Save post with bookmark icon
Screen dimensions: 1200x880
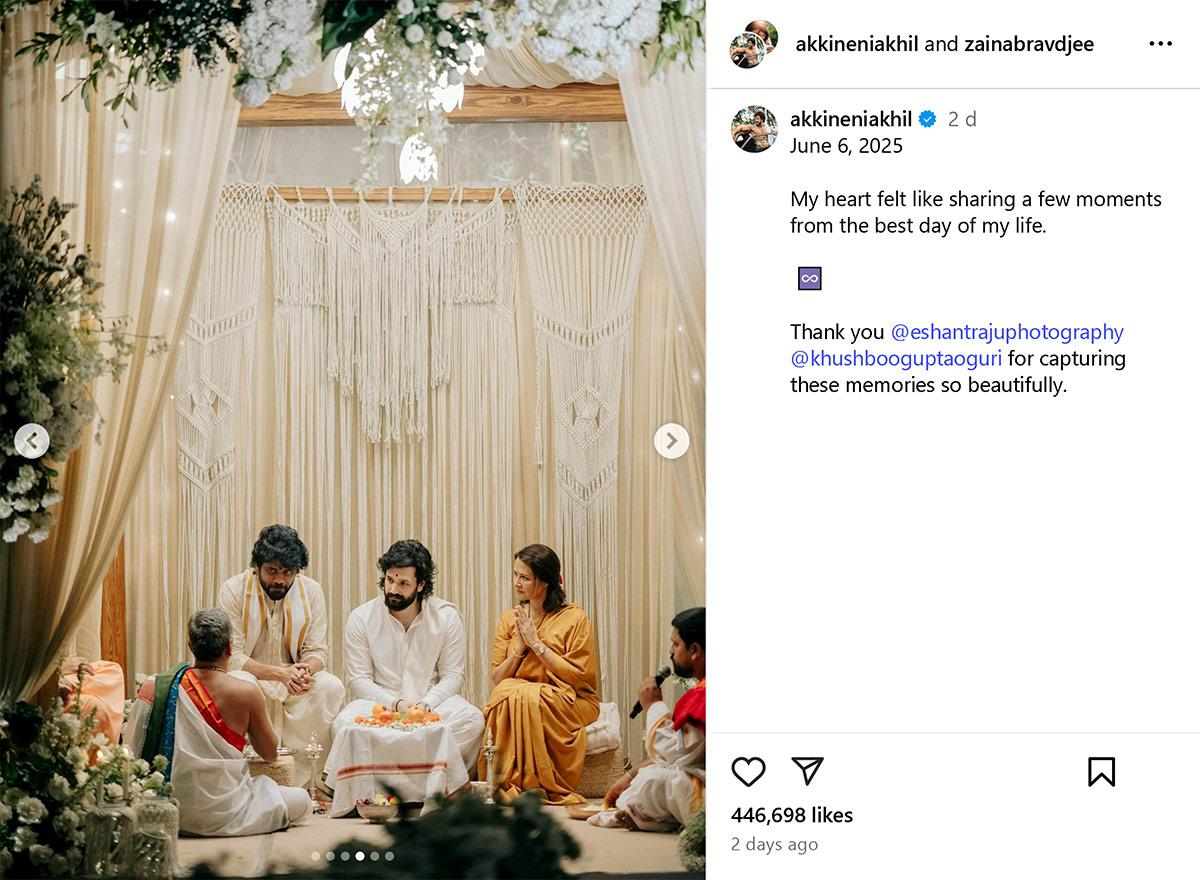1101,771
